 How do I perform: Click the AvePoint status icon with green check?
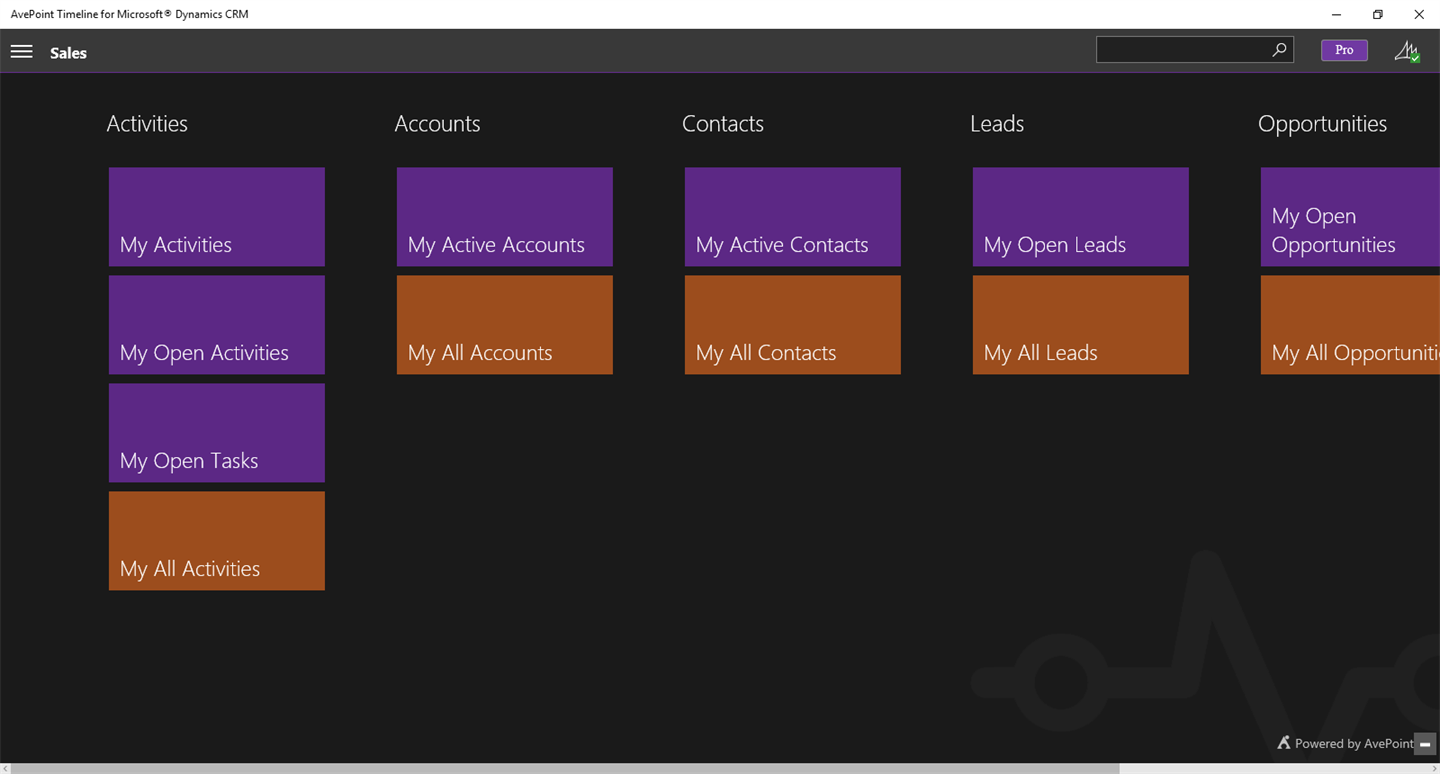coord(1407,51)
